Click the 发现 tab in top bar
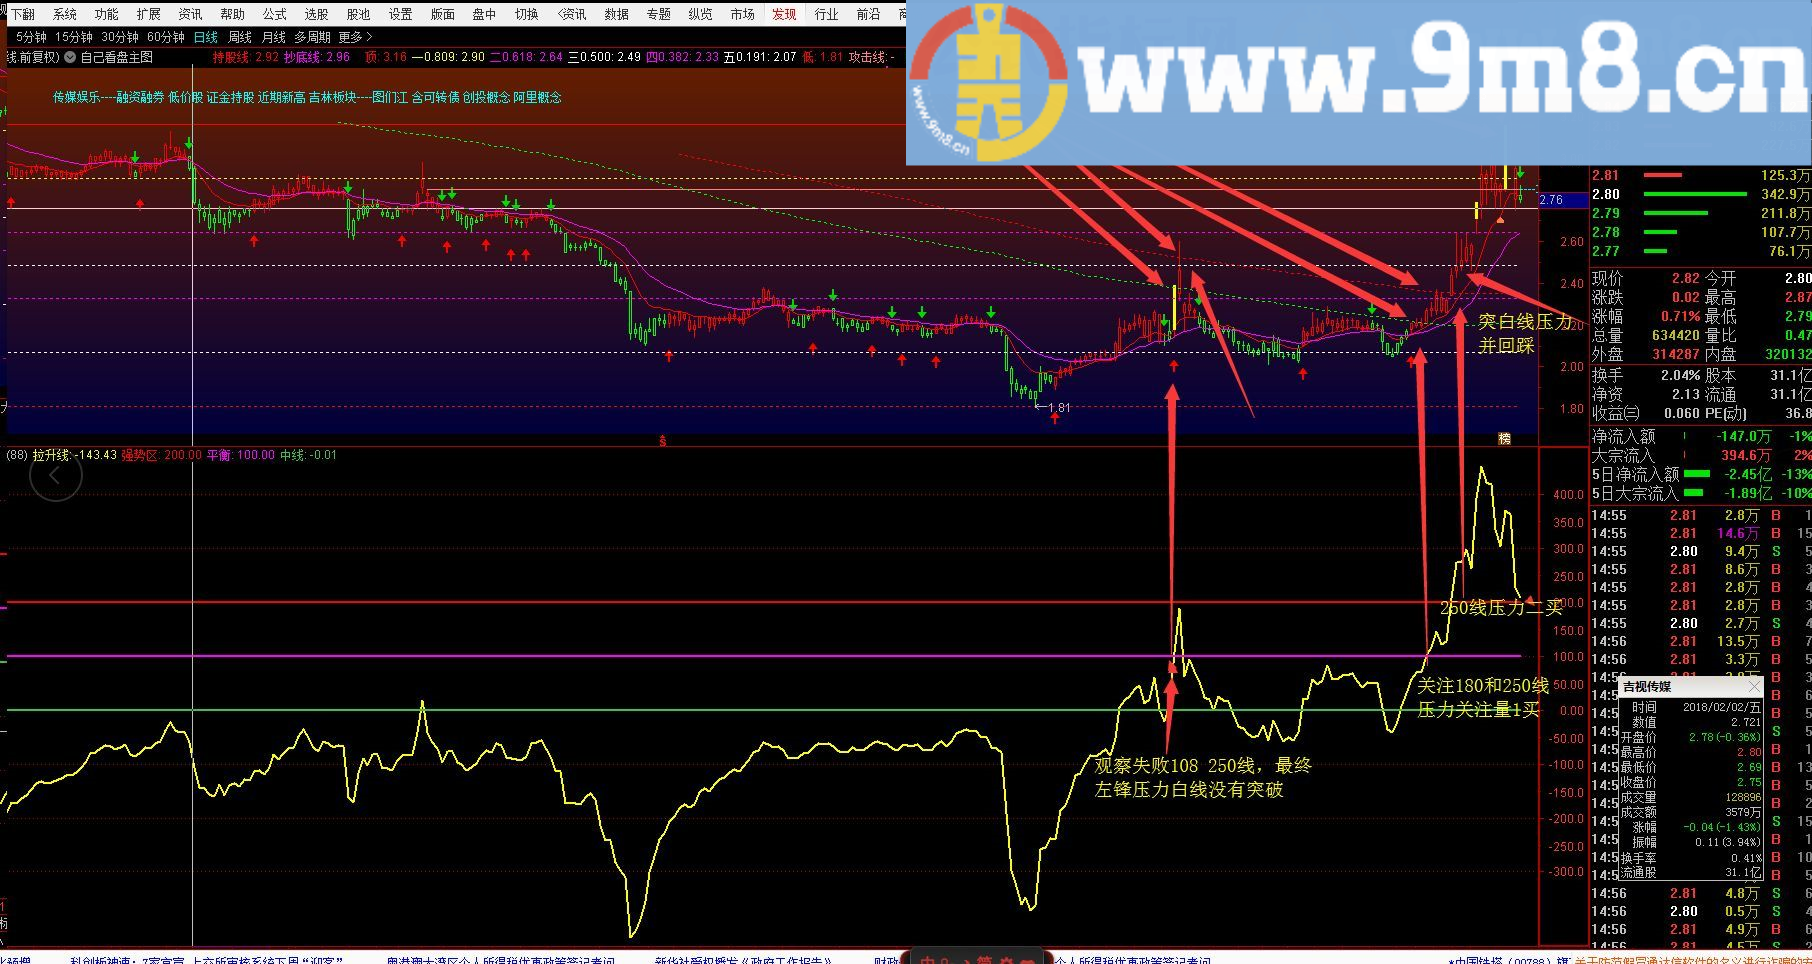 coord(784,14)
